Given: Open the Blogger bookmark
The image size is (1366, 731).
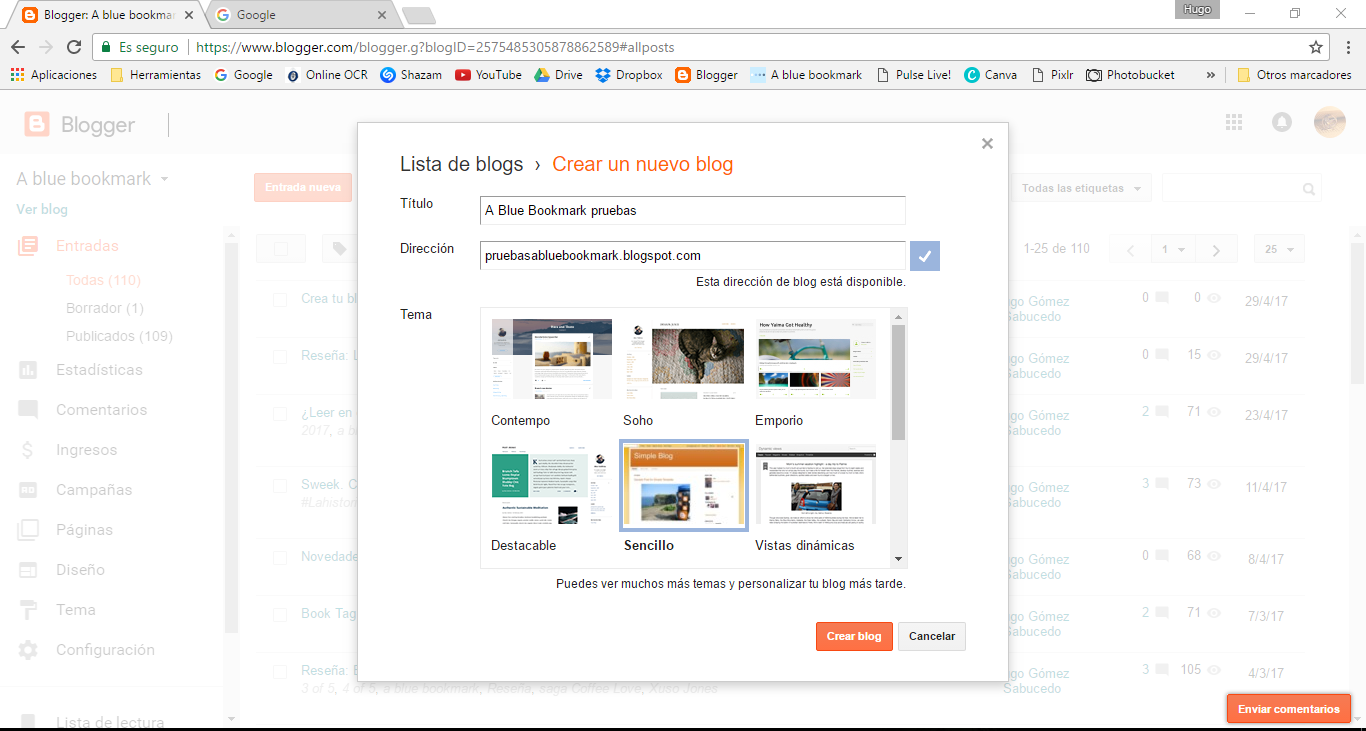Looking at the screenshot, I should pyautogui.click(x=707, y=75).
